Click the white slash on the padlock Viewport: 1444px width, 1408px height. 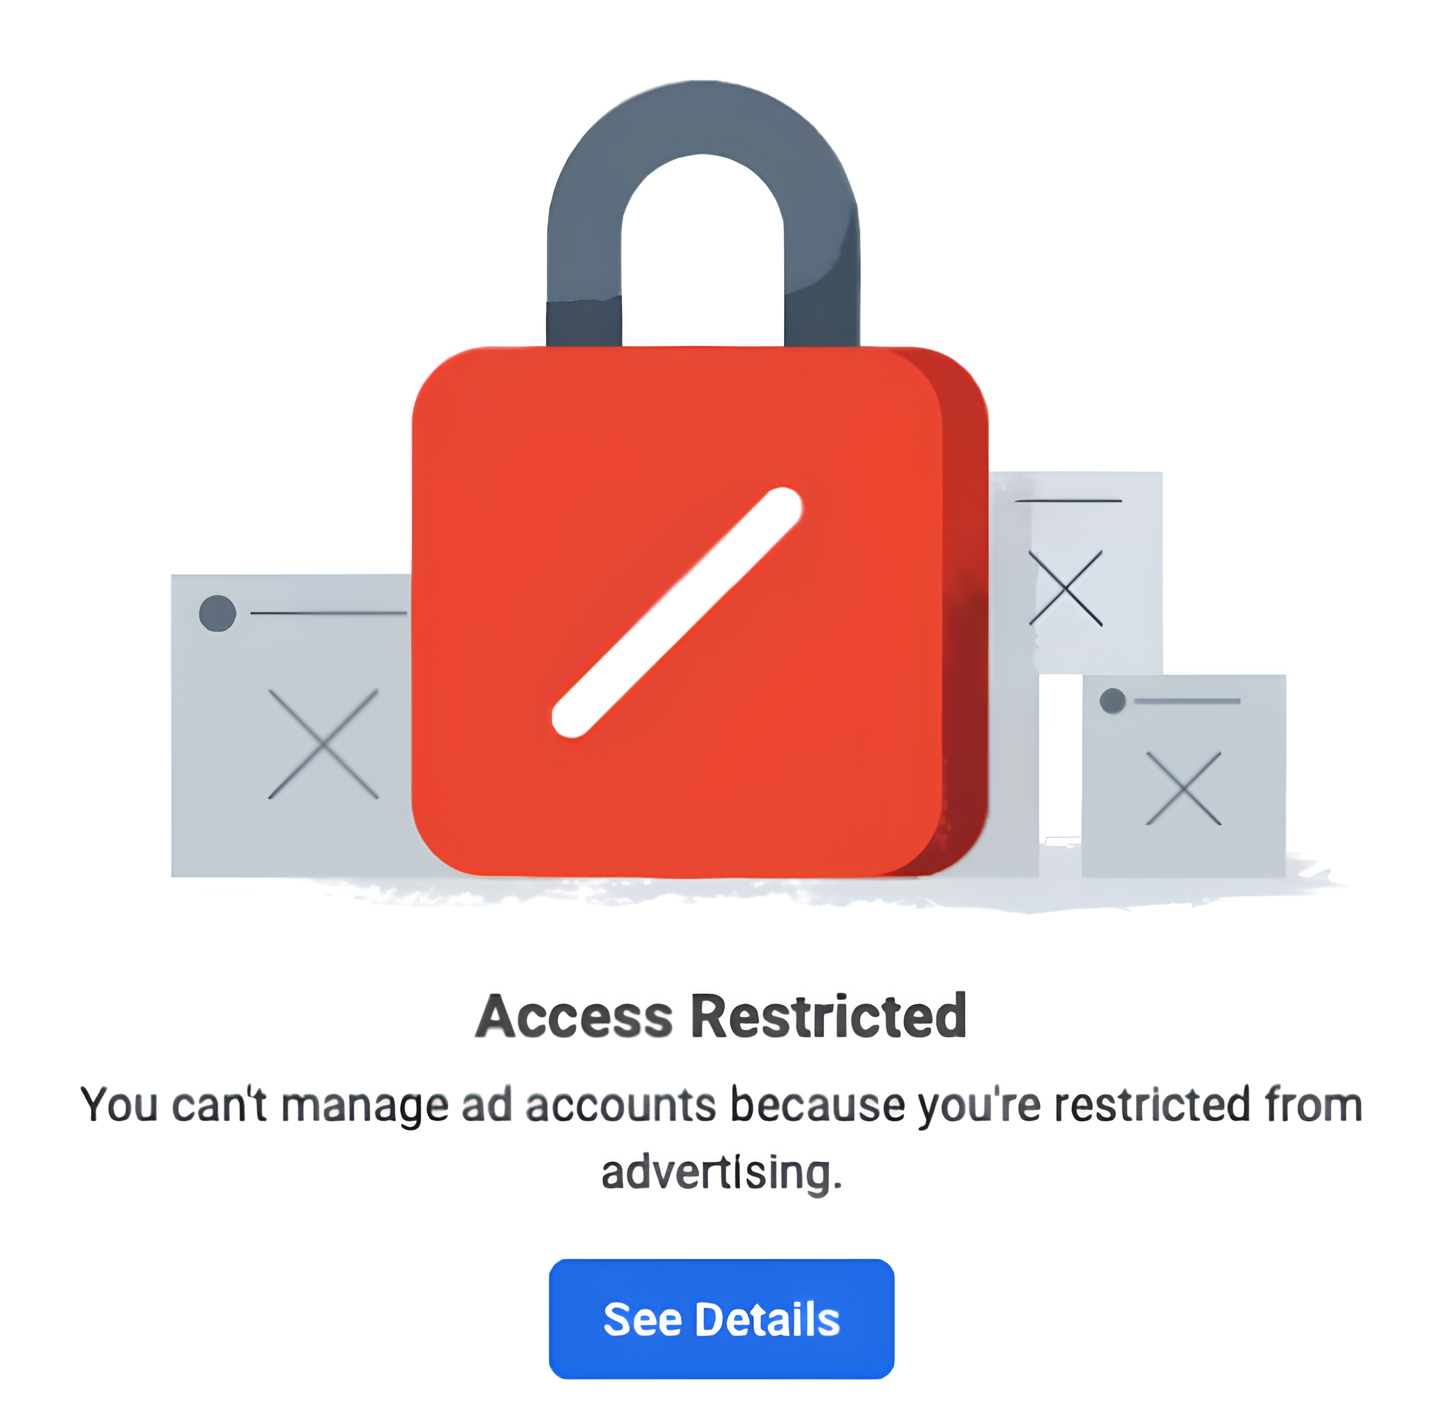click(x=677, y=612)
